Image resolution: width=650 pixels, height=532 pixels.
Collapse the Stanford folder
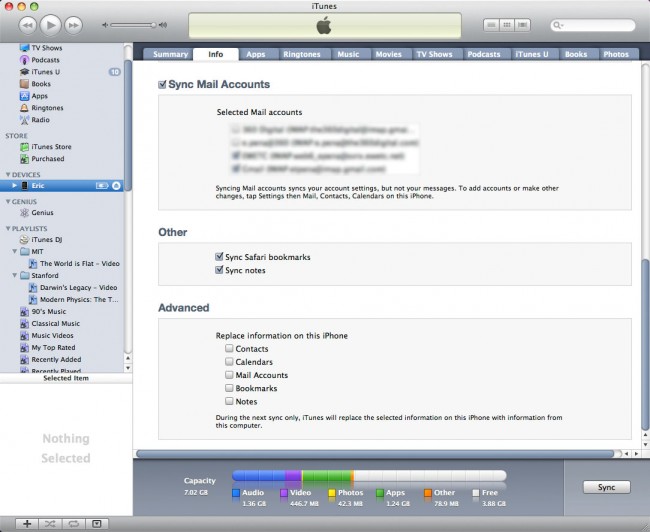pyautogui.click(x=15, y=275)
